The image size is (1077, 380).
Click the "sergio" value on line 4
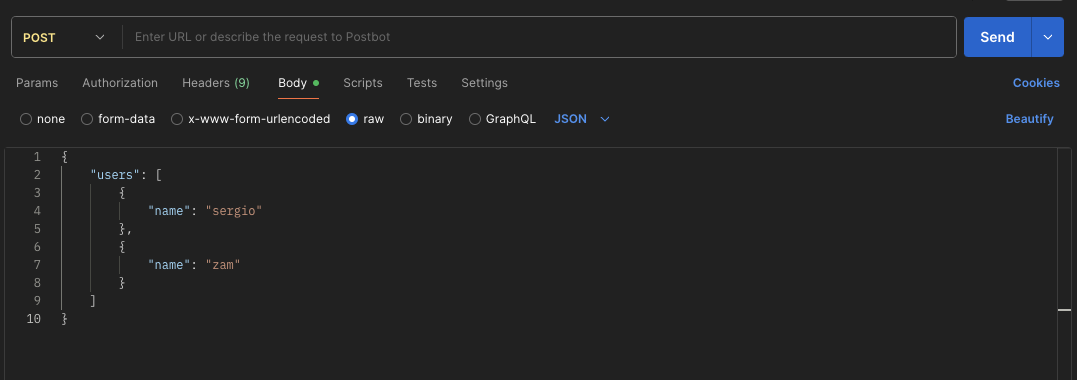point(234,212)
